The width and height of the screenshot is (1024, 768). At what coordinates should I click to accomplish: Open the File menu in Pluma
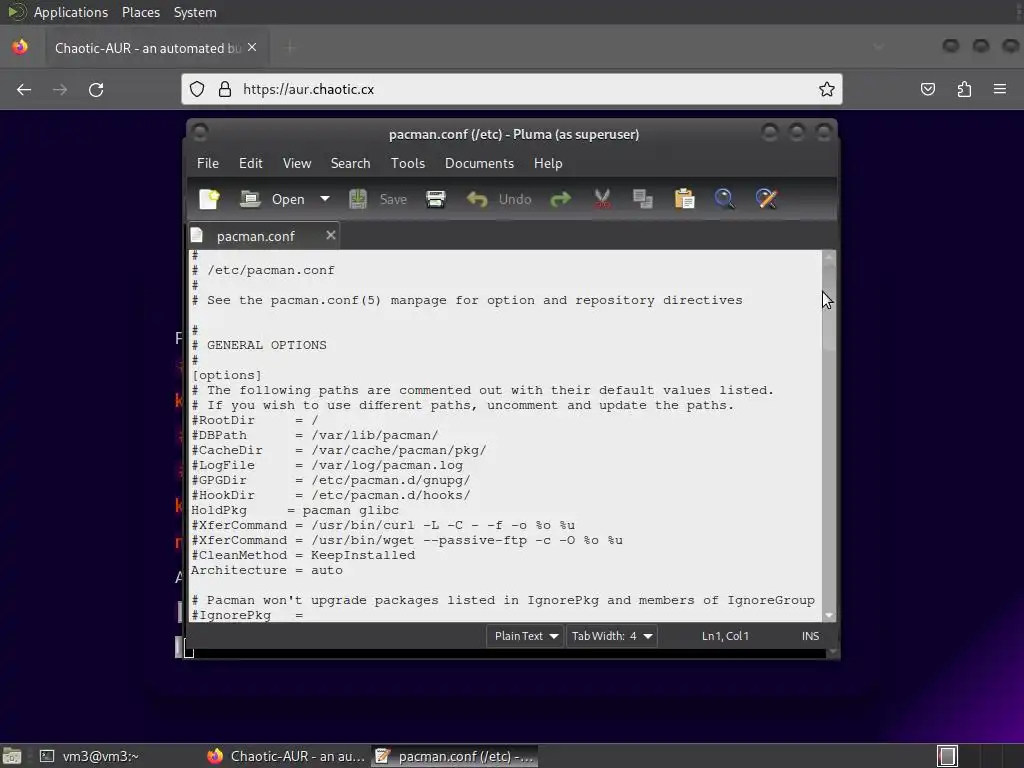(x=208, y=163)
